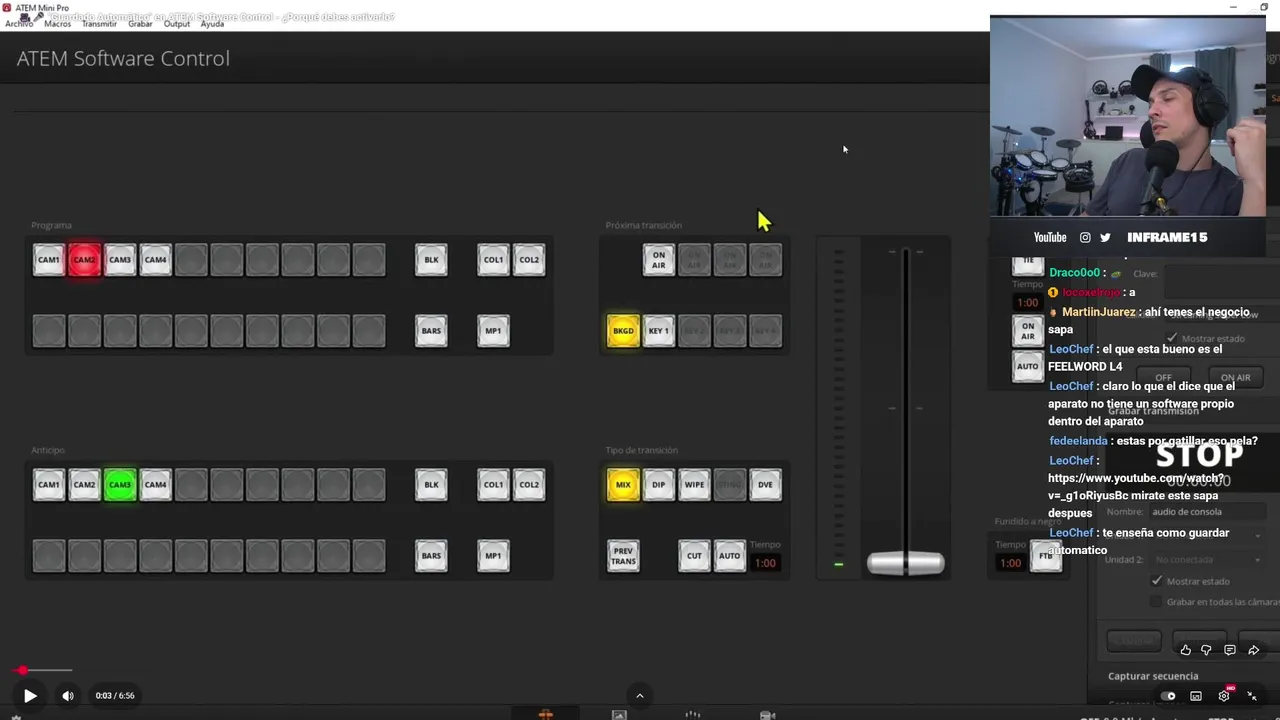
Task: Toggle ON AIR in Próxima transición
Action: [x=659, y=260]
